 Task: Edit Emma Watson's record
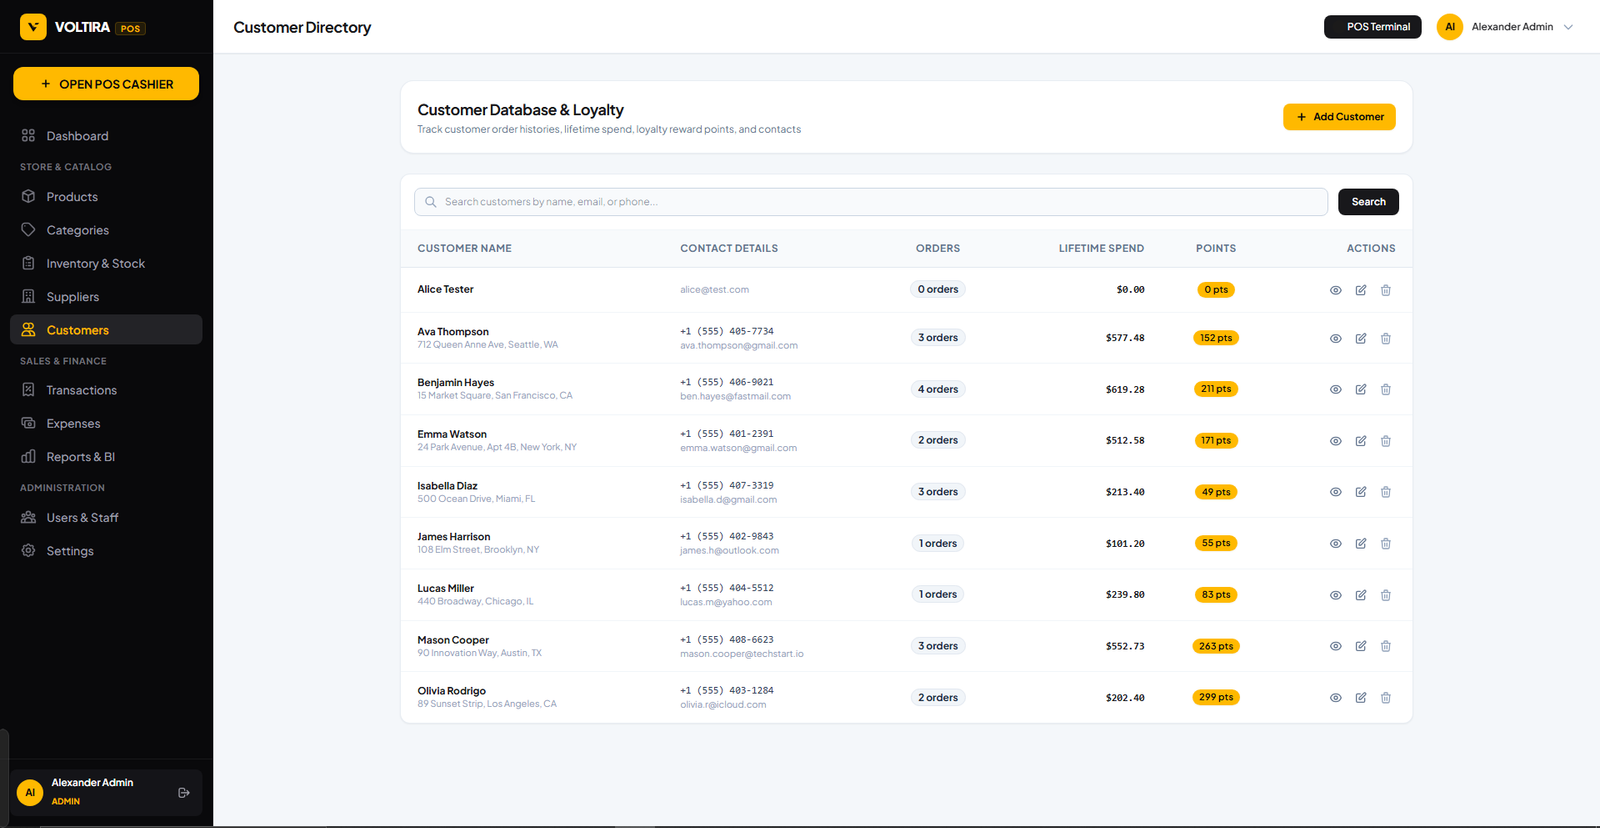[1361, 441]
